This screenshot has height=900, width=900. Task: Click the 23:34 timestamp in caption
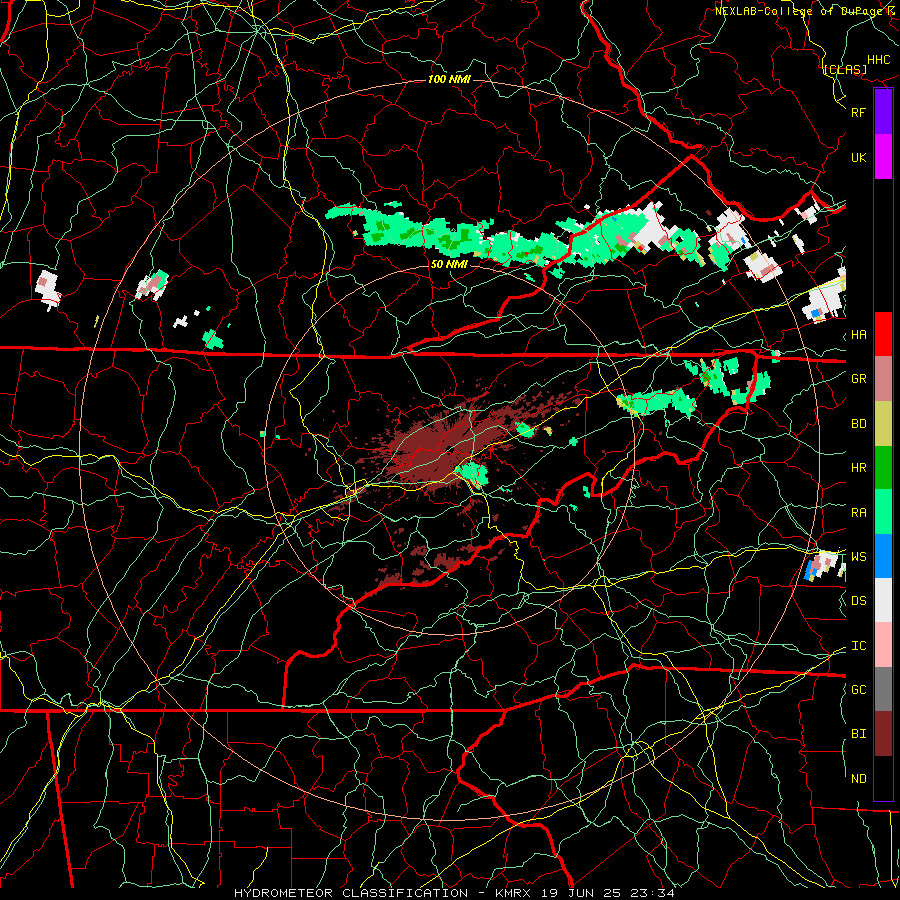[655, 893]
